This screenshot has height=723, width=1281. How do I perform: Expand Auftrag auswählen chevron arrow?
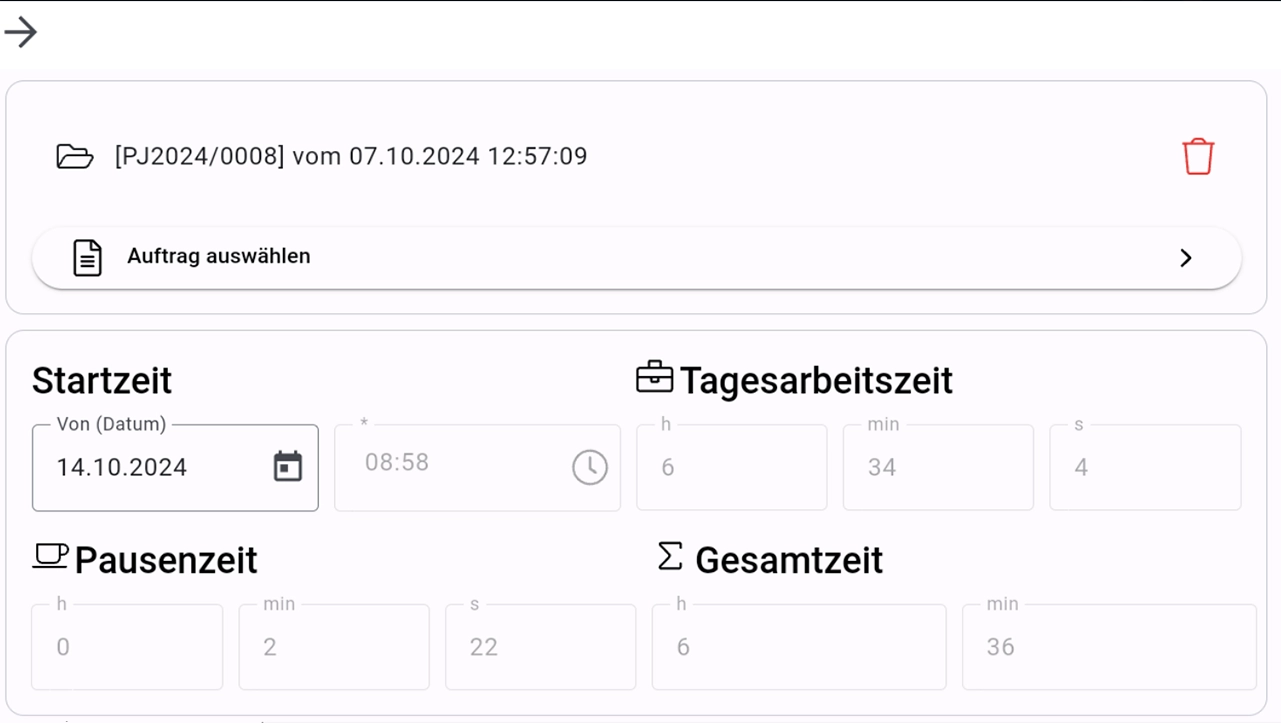coord(1186,258)
